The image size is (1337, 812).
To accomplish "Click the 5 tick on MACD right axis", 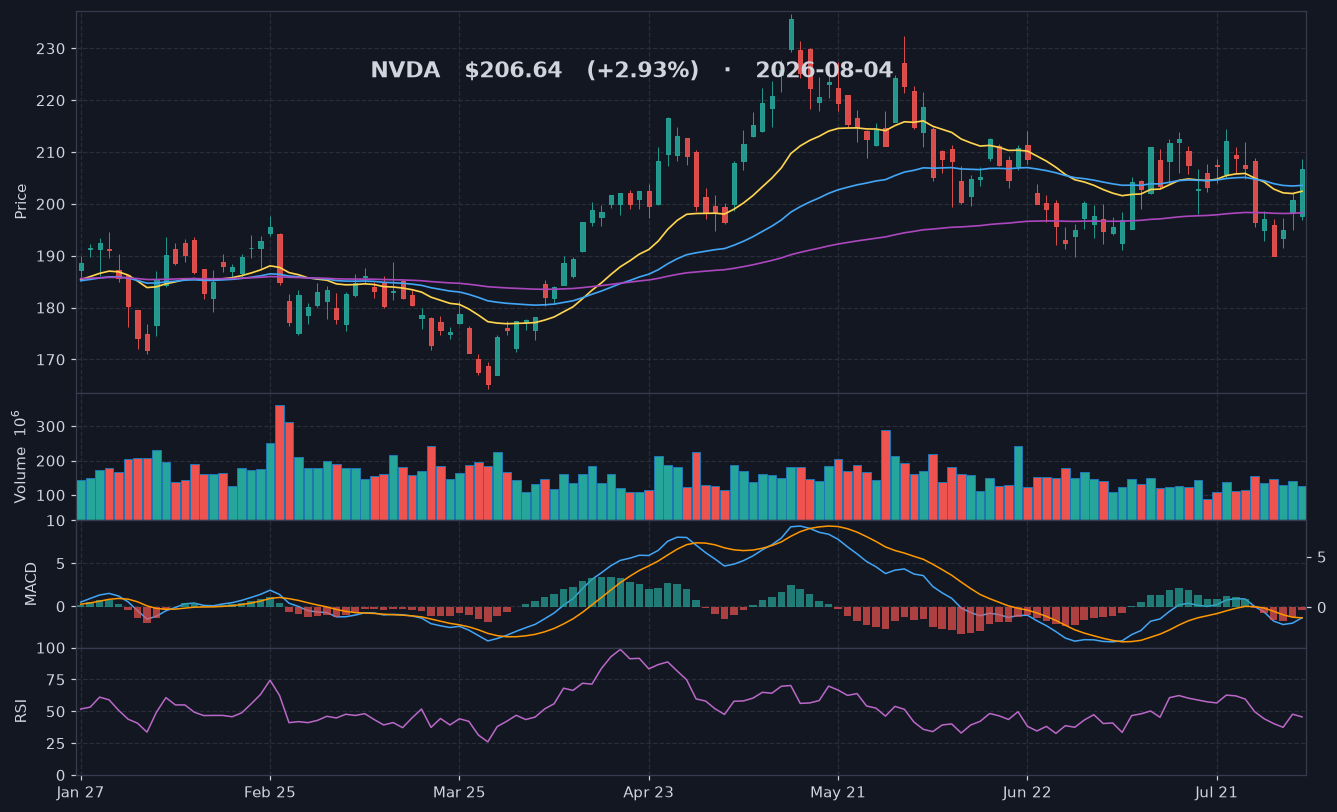I will pyautogui.click(x=1320, y=557).
